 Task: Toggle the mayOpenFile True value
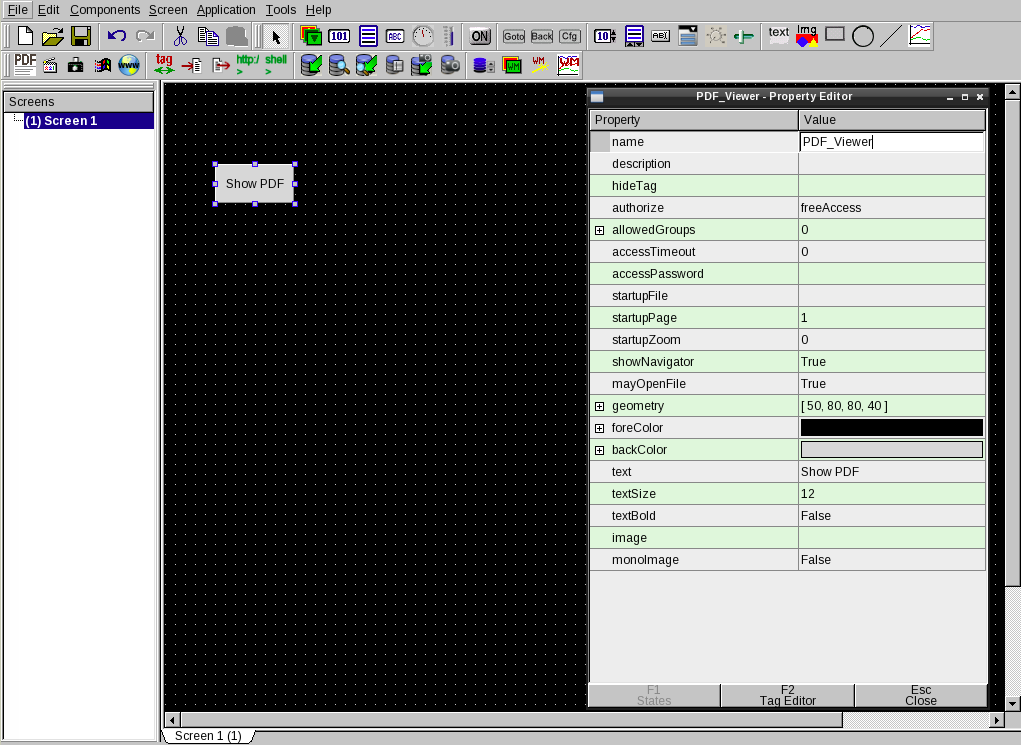pyautogui.click(x=891, y=384)
